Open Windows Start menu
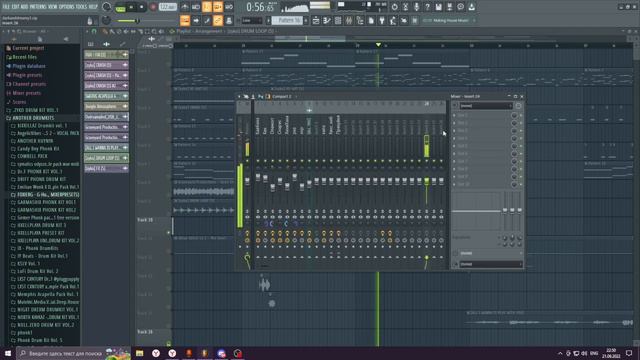The height and width of the screenshot is (360, 640). [x=8, y=353]
